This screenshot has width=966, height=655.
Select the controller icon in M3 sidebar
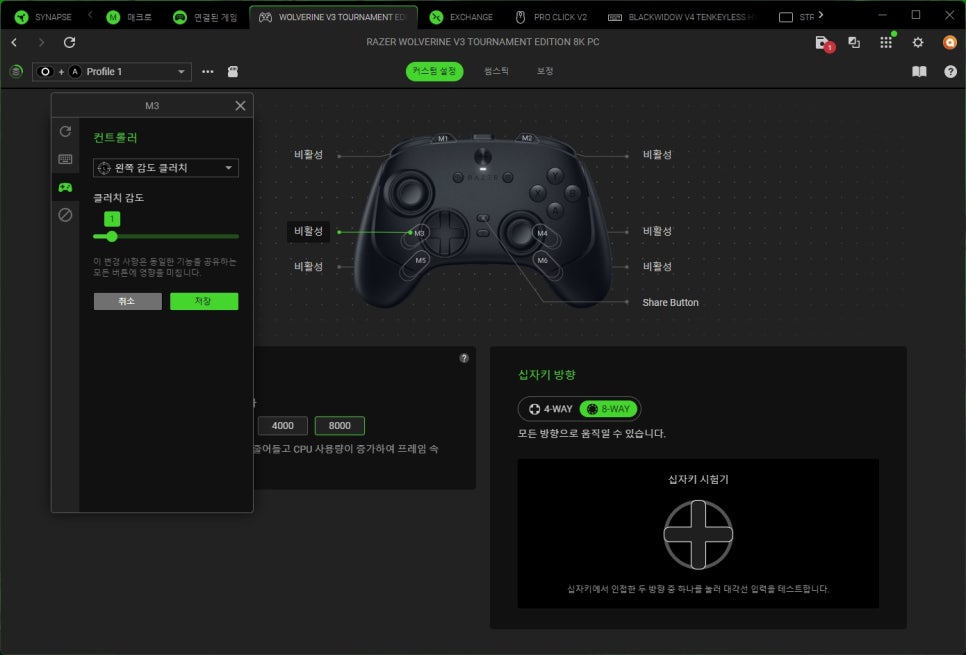[x=65, y=187]
